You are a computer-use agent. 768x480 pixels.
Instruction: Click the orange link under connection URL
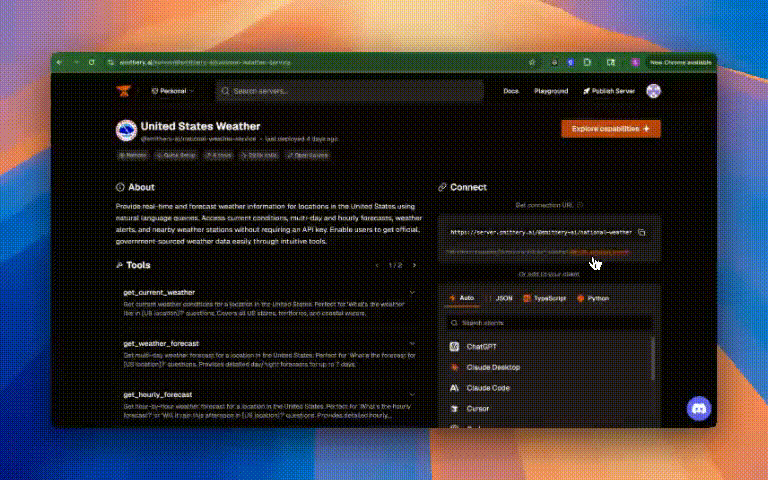click(599, 252)
